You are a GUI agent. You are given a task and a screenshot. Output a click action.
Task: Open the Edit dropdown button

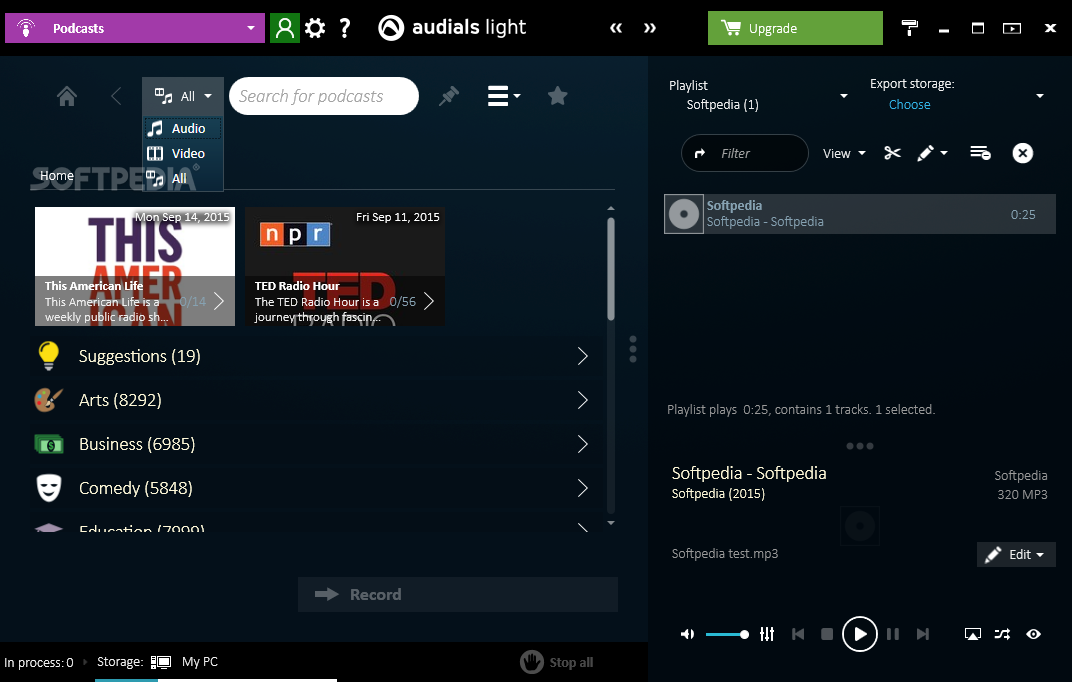pos(1016,554)
